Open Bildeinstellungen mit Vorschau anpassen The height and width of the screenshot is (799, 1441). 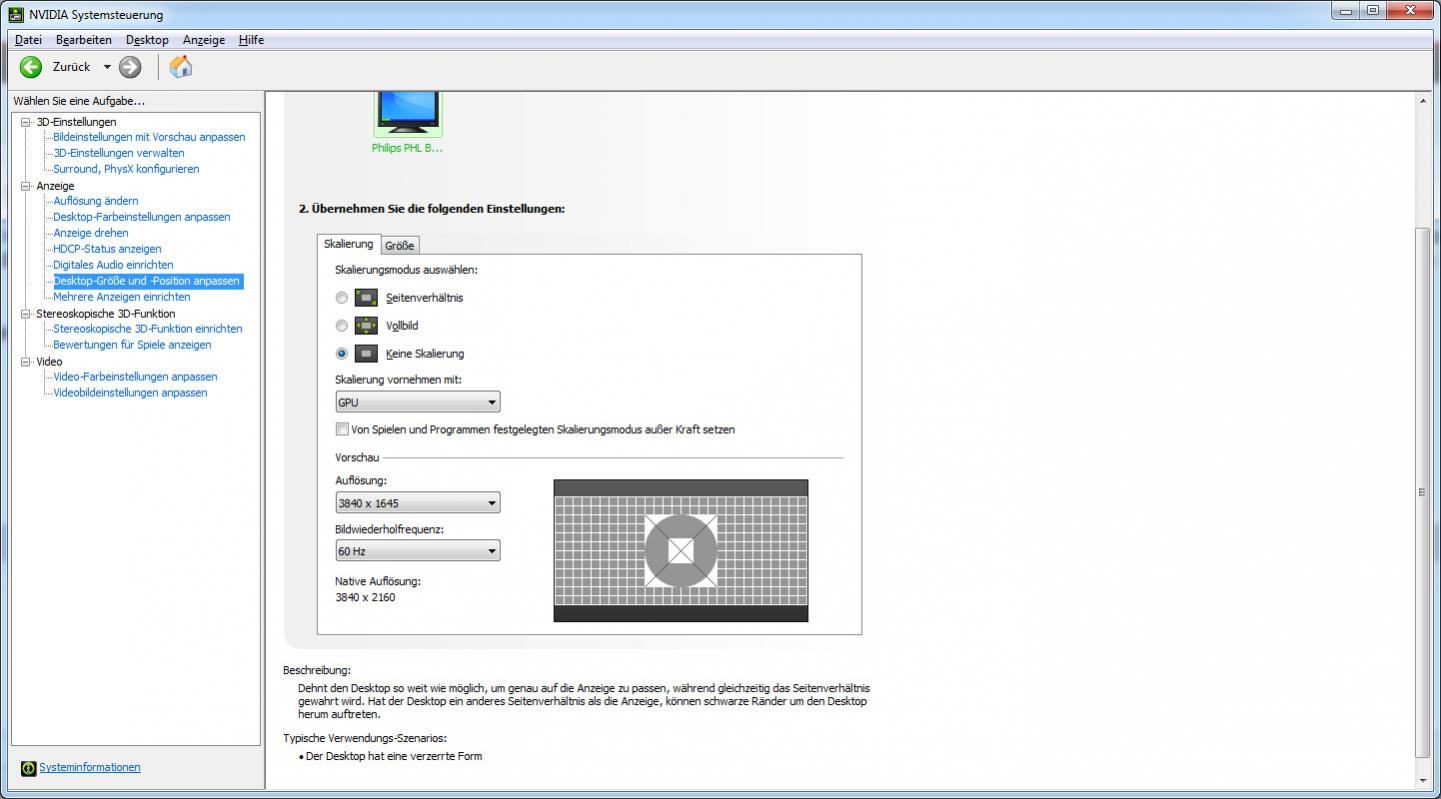(149, 137)
